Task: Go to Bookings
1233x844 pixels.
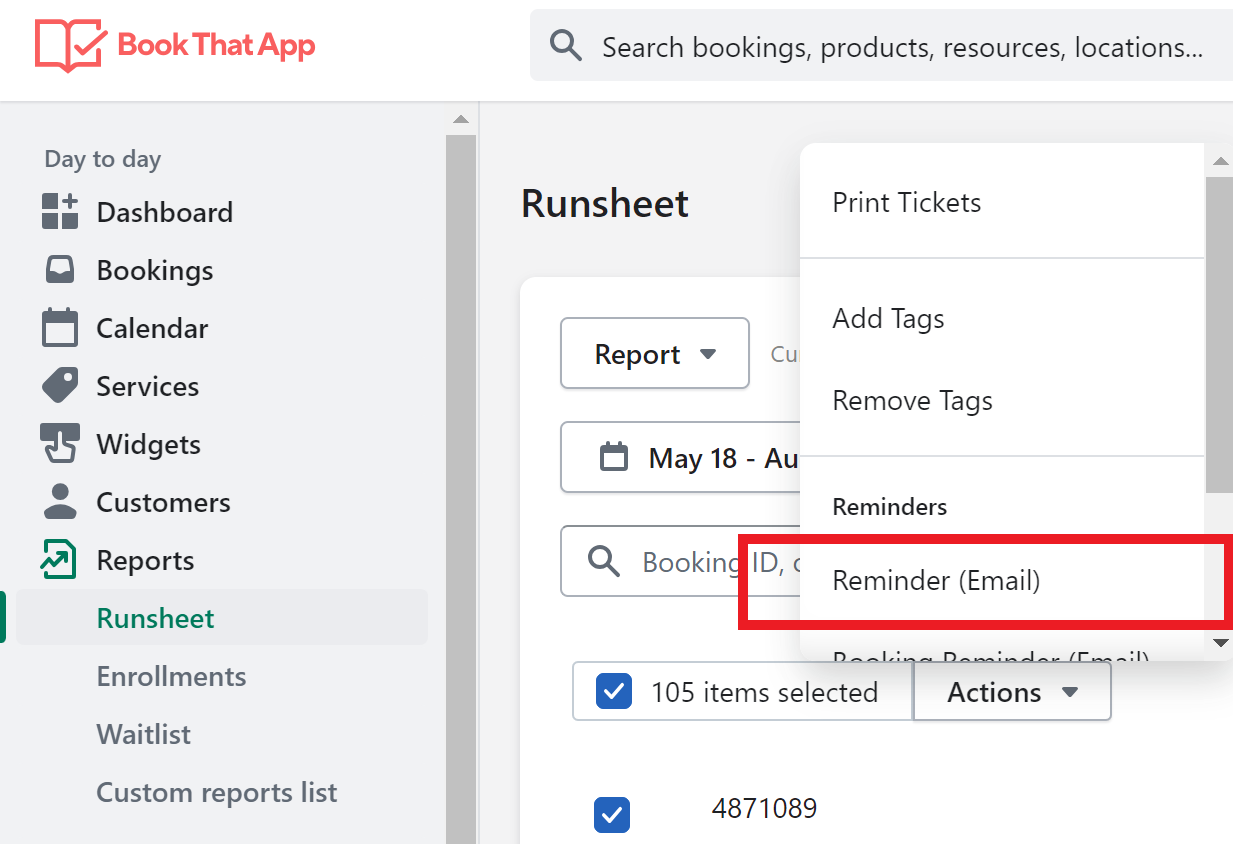Action: tap(154, 270)
